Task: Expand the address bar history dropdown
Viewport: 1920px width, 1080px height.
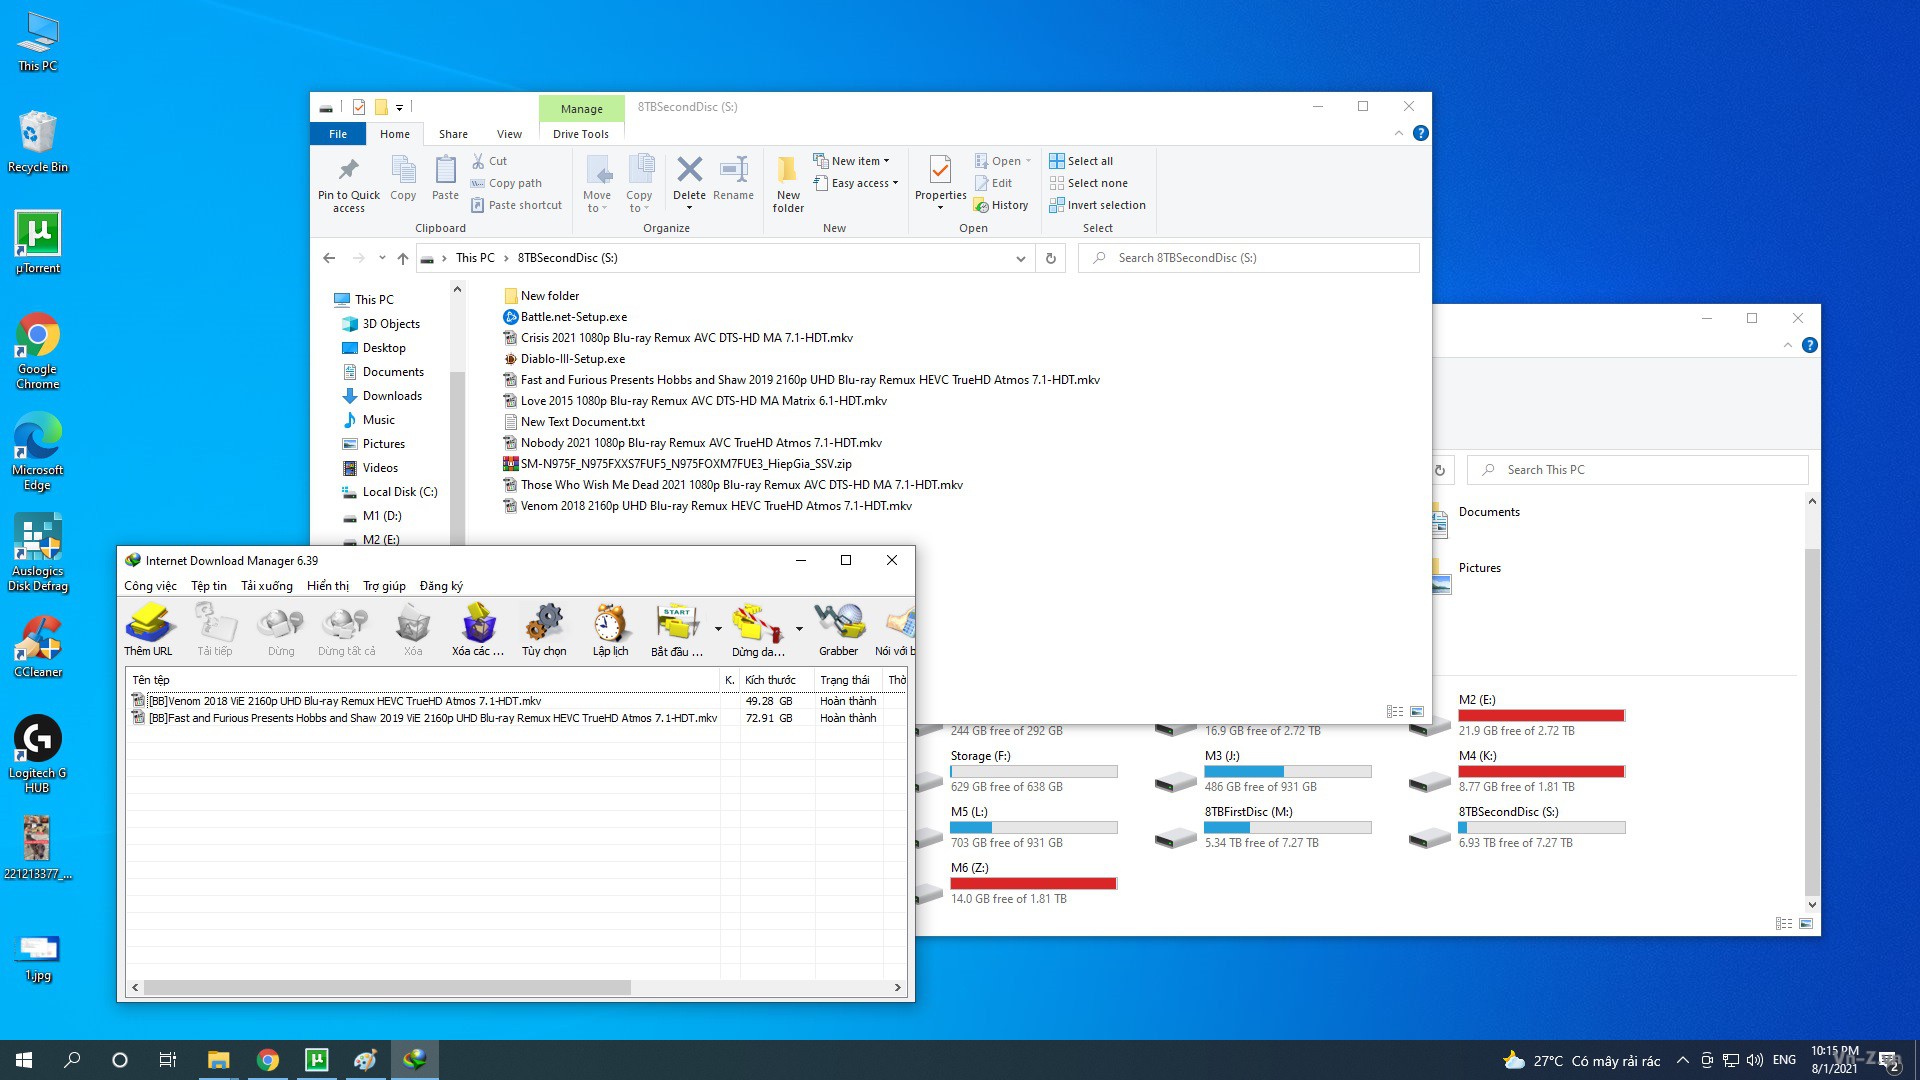Action: pyautogui.click(x=1020, y=258)
